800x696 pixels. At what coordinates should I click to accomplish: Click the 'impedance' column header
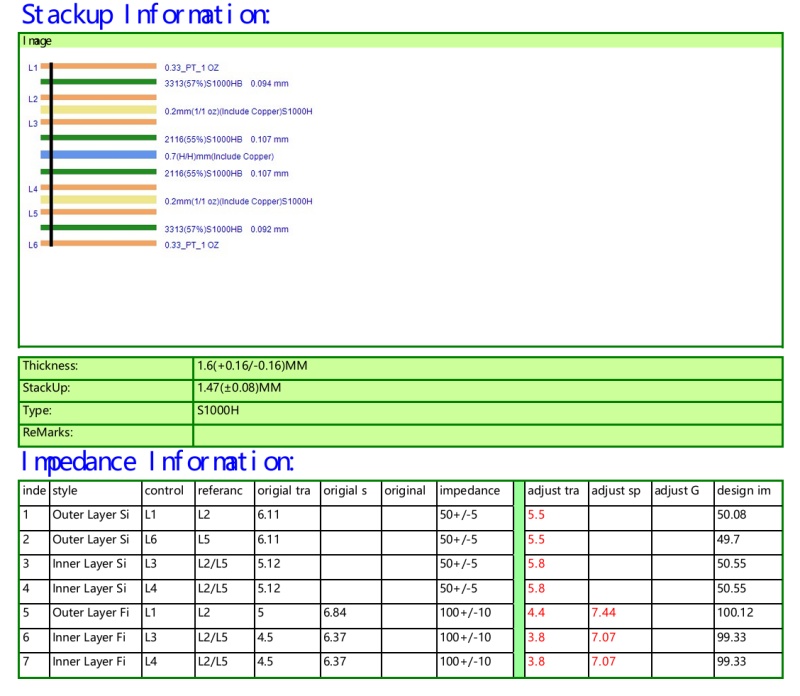(x=474, y=492)
